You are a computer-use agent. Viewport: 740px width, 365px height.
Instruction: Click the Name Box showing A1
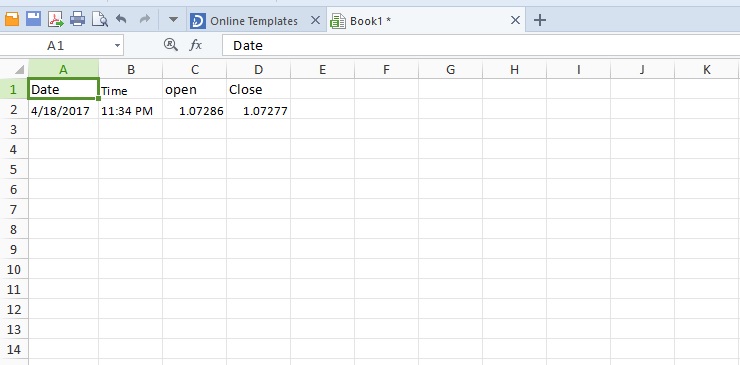(x=56, y=46)
